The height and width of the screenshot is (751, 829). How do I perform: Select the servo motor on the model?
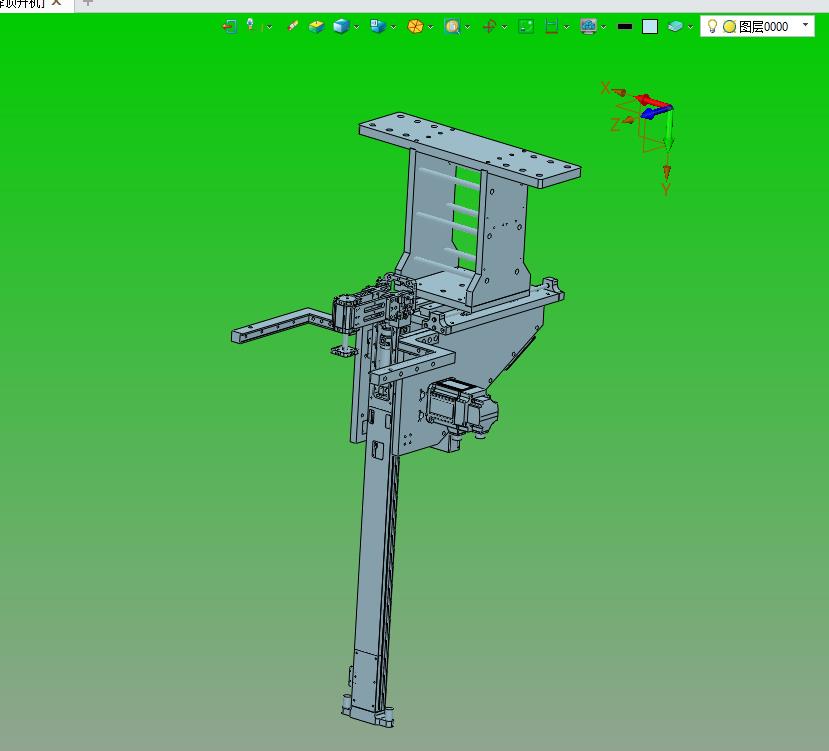click(461, 407)
